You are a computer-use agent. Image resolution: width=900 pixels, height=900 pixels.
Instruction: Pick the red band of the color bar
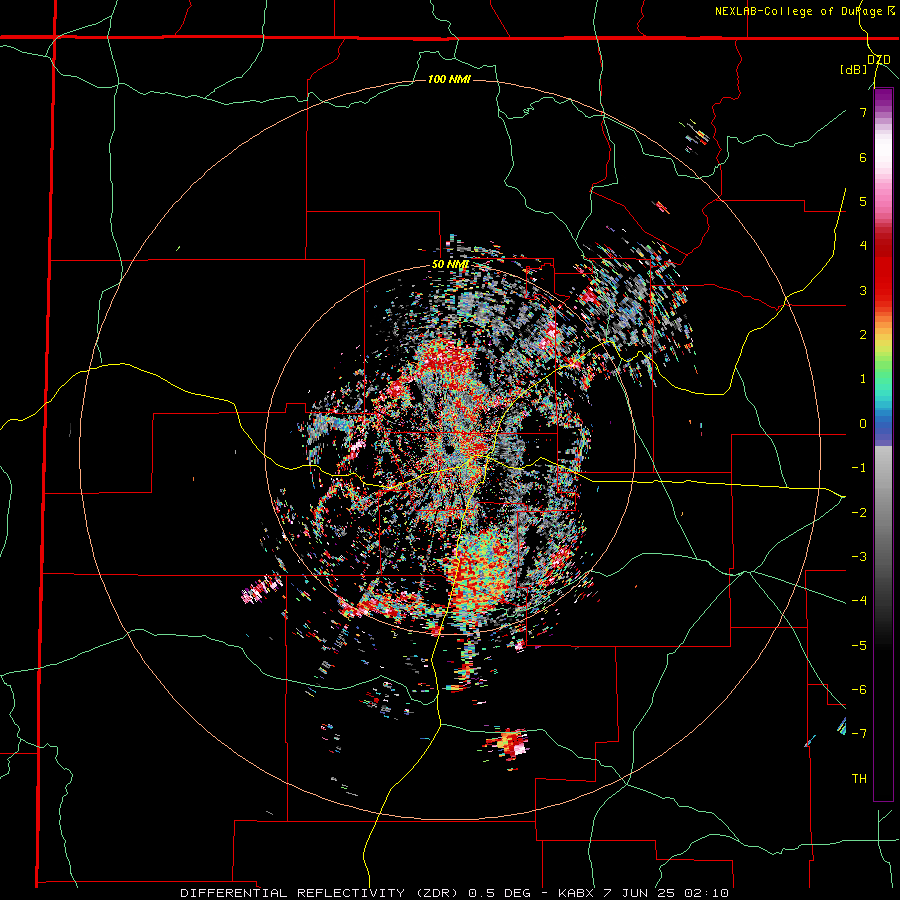pos(883,270)
